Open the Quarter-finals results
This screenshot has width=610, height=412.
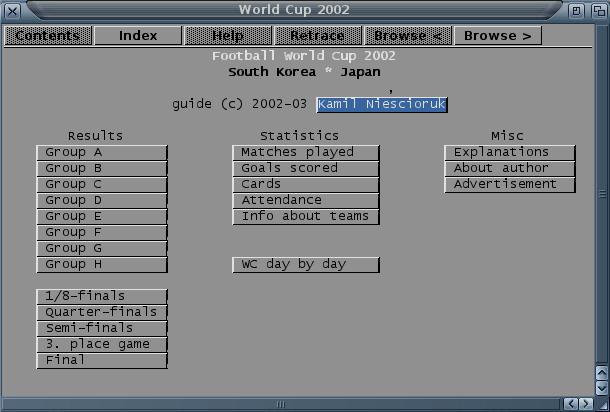[102, 312]
